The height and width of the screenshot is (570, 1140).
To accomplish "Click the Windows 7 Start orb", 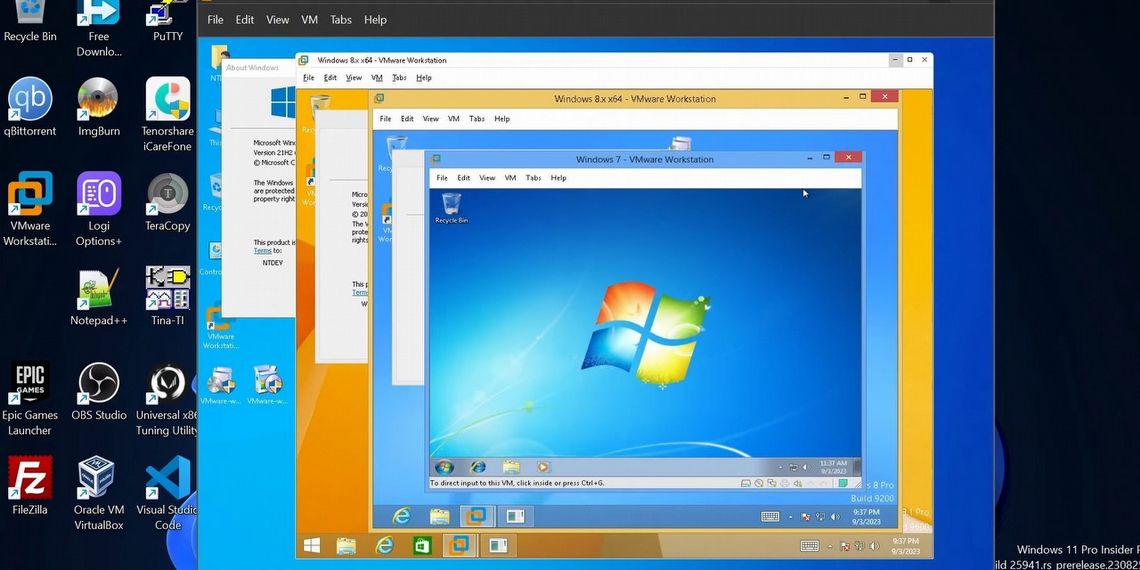I will 443,467.
